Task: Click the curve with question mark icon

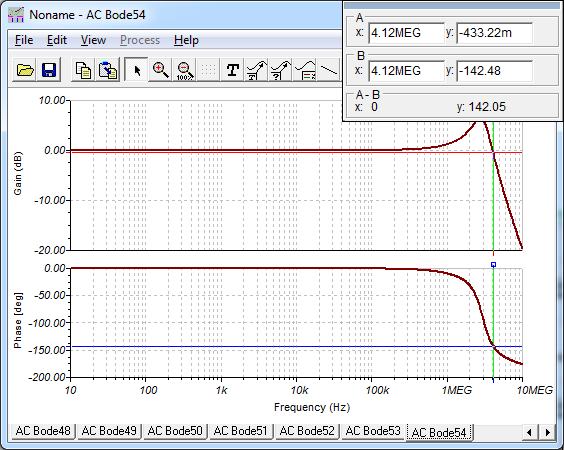Action: click(x=281, y=69)
